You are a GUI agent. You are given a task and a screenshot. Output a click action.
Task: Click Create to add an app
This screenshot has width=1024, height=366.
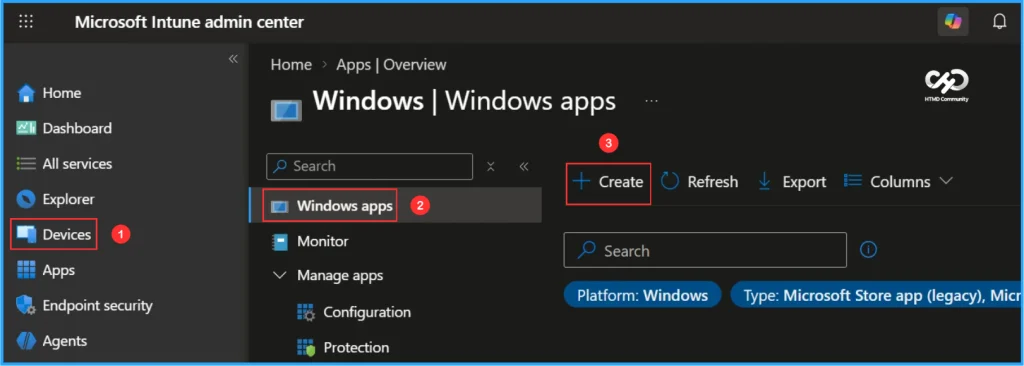coord(608,182)
